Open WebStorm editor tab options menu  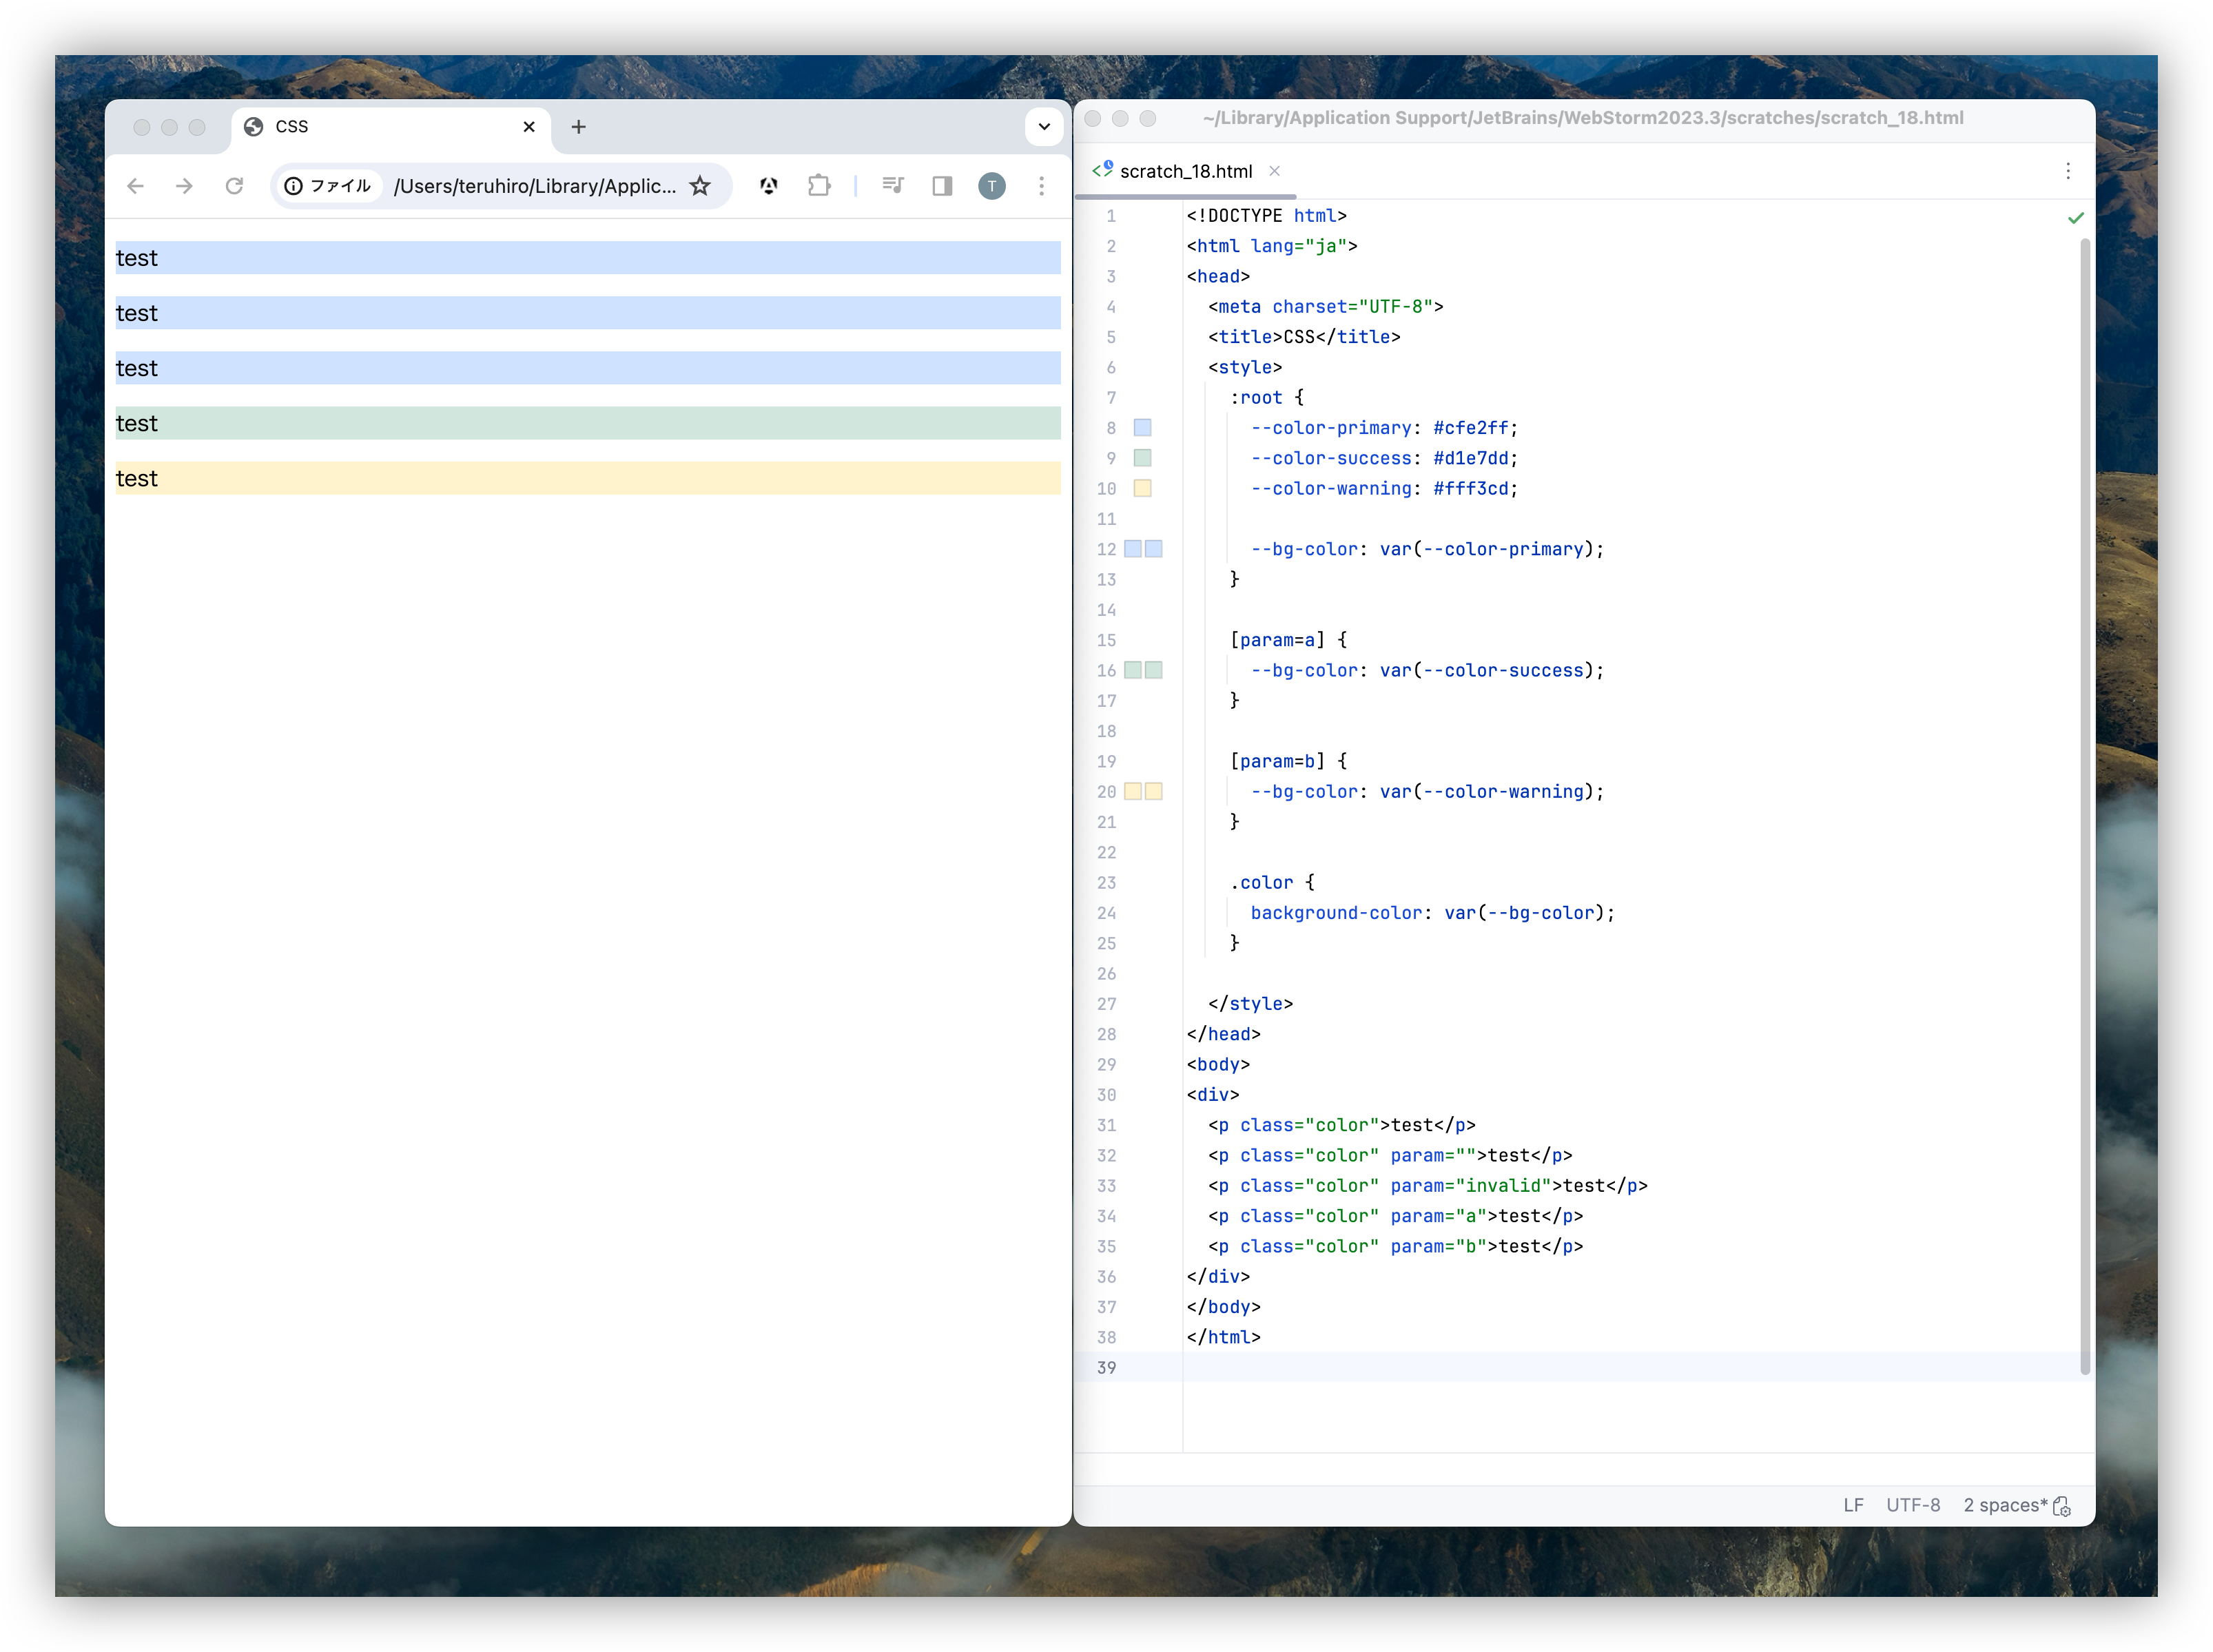(x=2067, y=171)
